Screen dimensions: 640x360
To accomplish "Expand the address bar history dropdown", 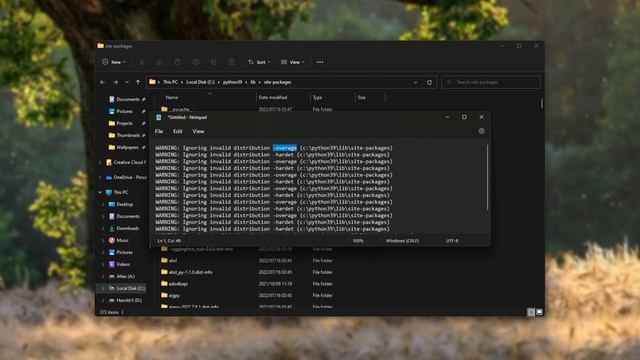I will click(415, 82).
